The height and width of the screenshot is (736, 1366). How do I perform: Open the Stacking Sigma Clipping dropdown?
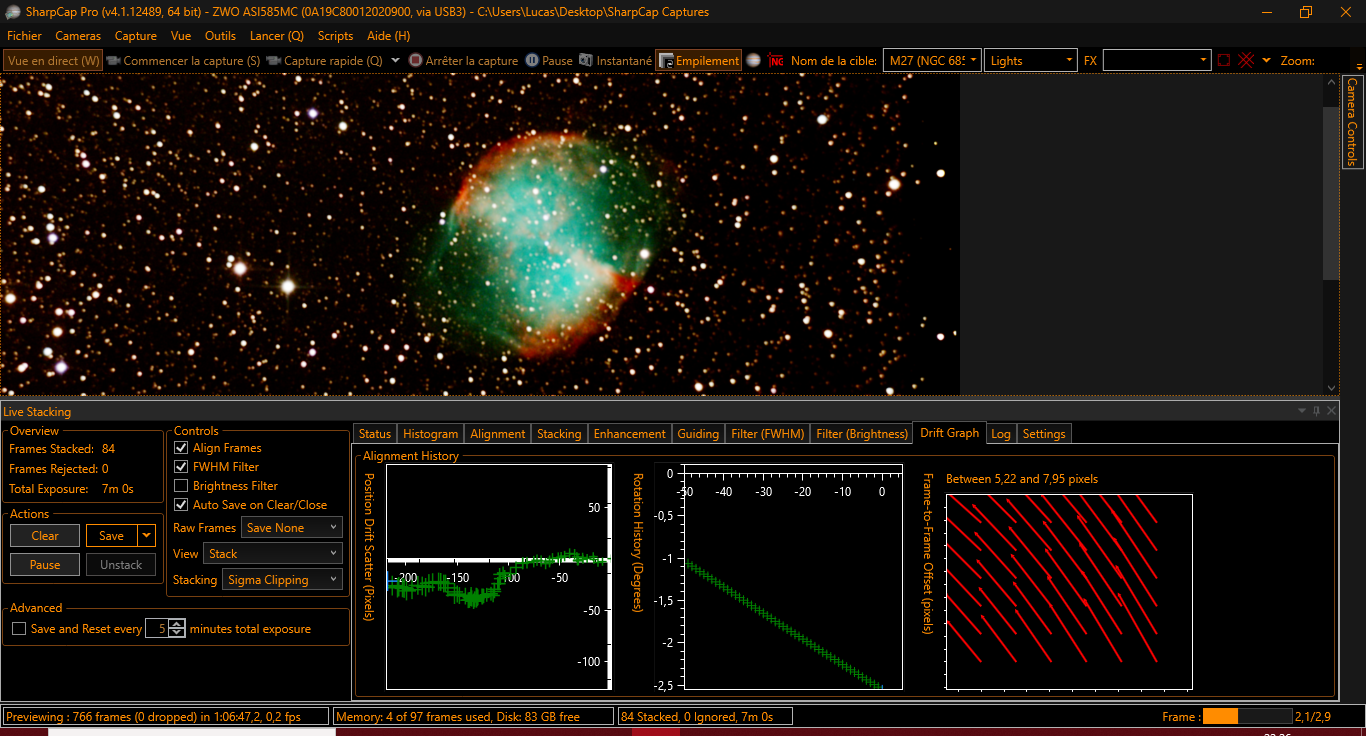point(282,580)
